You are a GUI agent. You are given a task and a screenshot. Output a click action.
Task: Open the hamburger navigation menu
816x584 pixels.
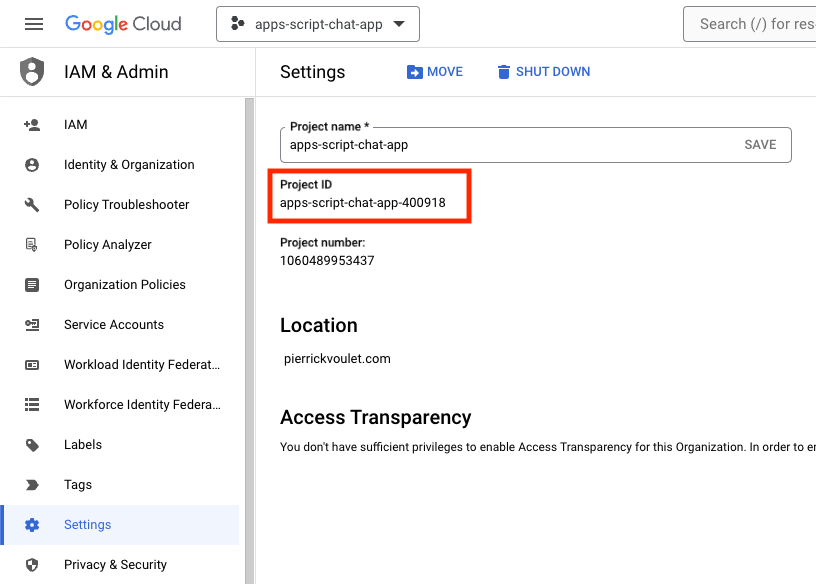pyautogui.click(x=34, y=24)
